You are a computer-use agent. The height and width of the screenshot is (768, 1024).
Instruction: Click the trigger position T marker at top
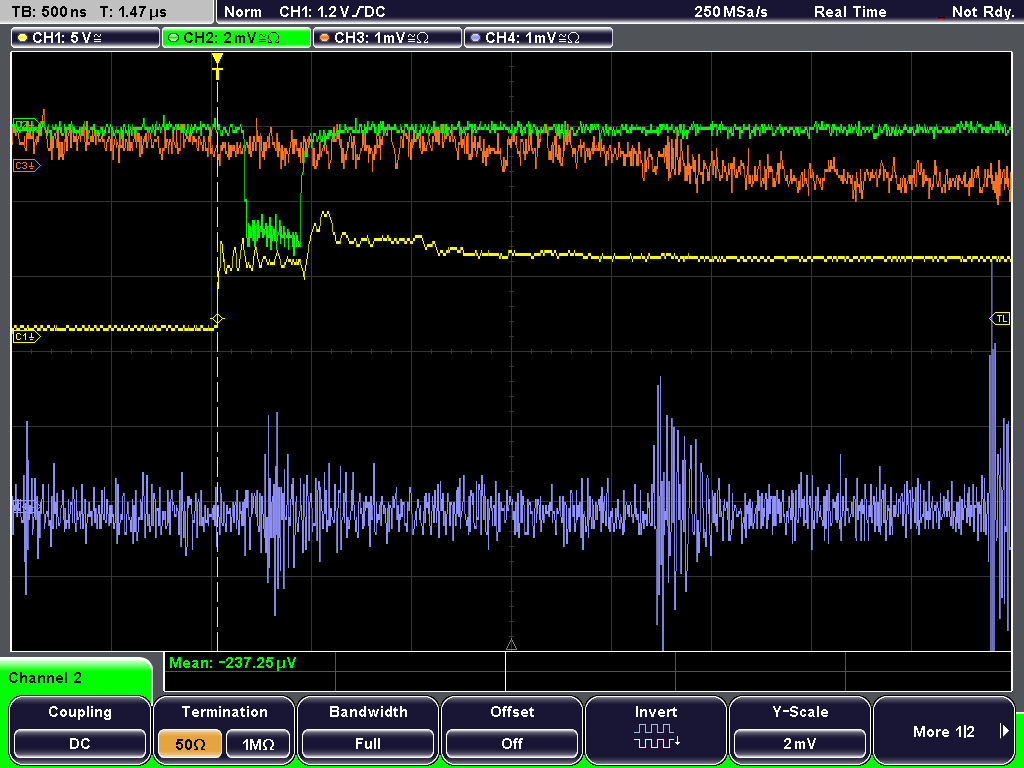pyautogui.click(x=217, y=66)
